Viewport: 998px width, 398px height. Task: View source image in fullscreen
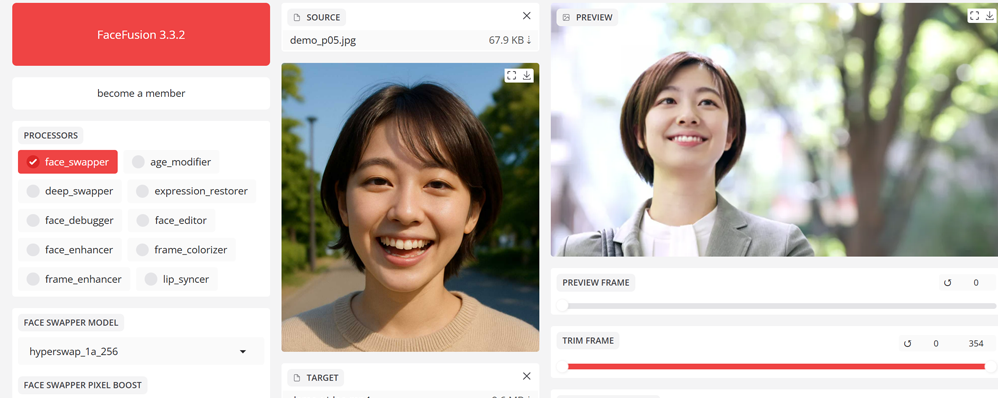(511, 76)
